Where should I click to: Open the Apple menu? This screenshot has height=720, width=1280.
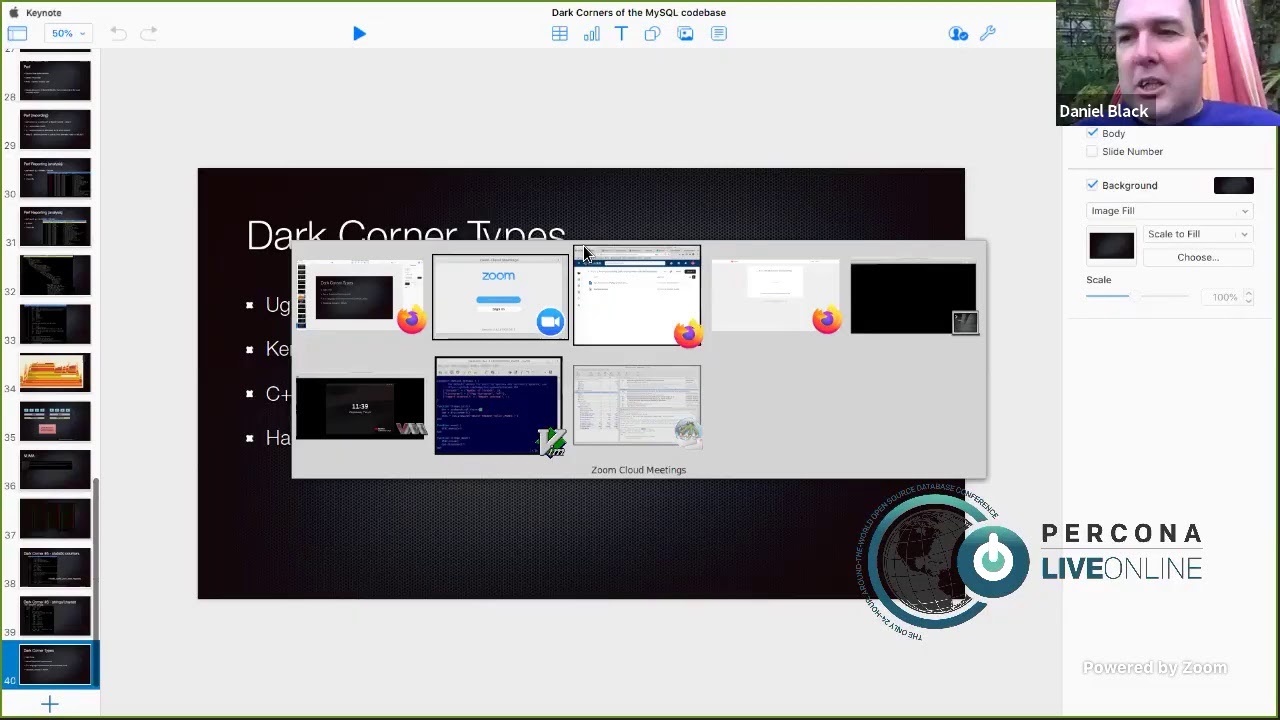[x=14, y=13]
